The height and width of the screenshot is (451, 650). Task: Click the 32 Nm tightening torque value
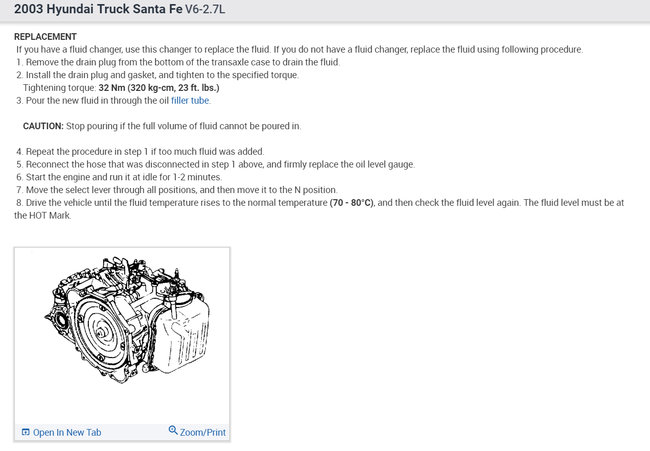click(x=159, y=88)
